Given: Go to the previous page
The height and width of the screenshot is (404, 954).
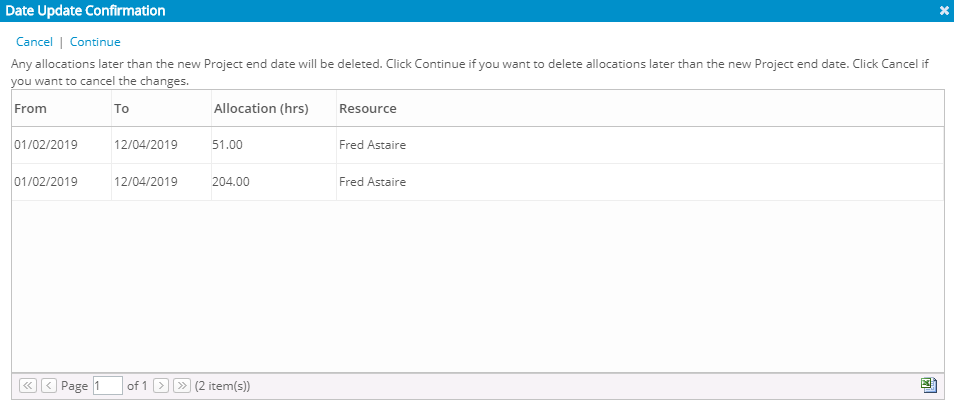Looking at the screenshot, I should (49, 386).
